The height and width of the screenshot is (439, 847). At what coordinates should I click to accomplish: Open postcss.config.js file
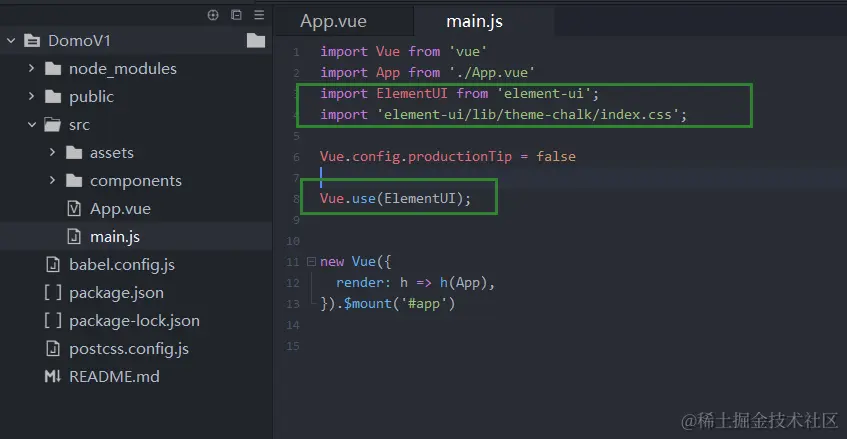(129, 349)
